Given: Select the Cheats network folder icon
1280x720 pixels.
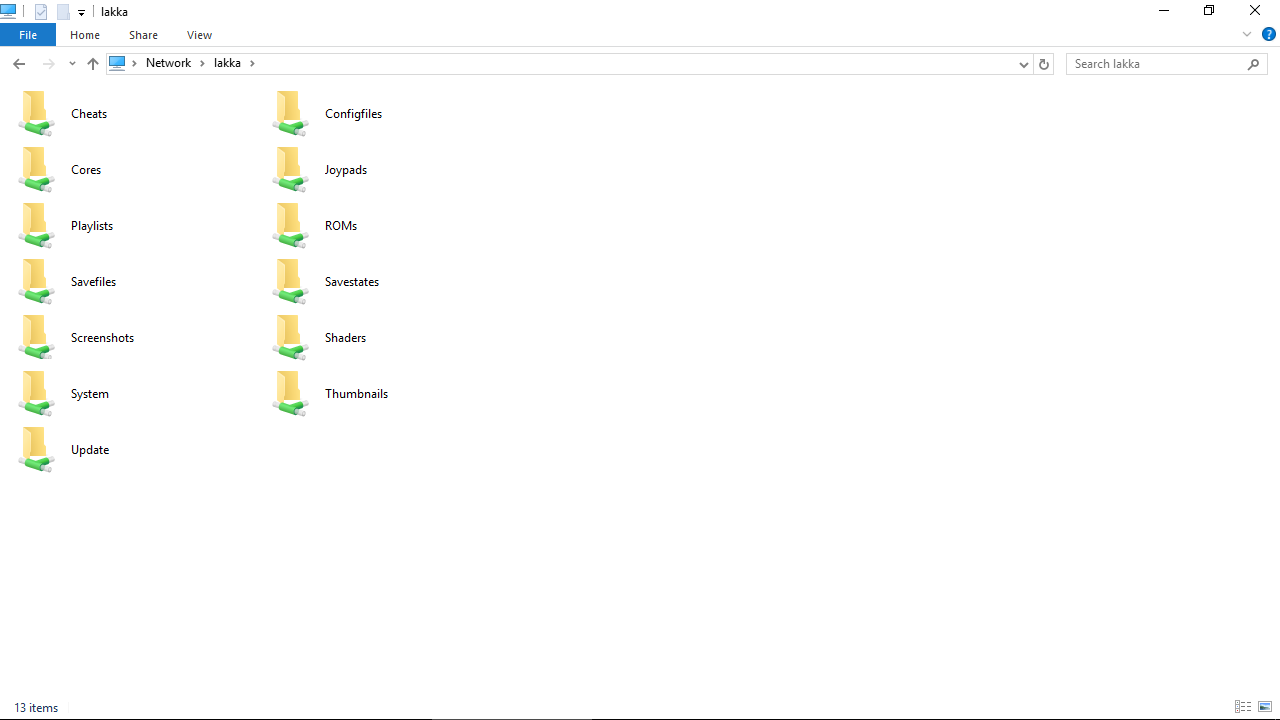Looking at the screenshot, I should 36,114.
